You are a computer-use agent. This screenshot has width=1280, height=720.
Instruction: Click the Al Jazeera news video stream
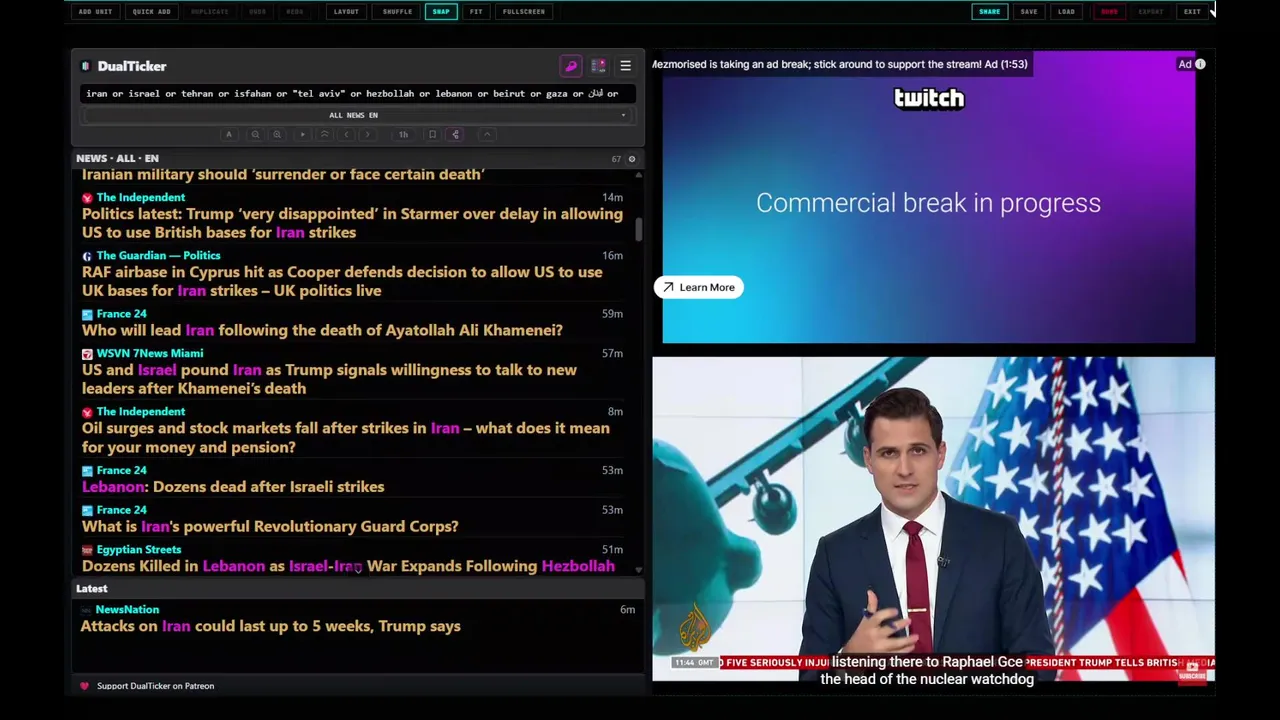tap(933, 518)
